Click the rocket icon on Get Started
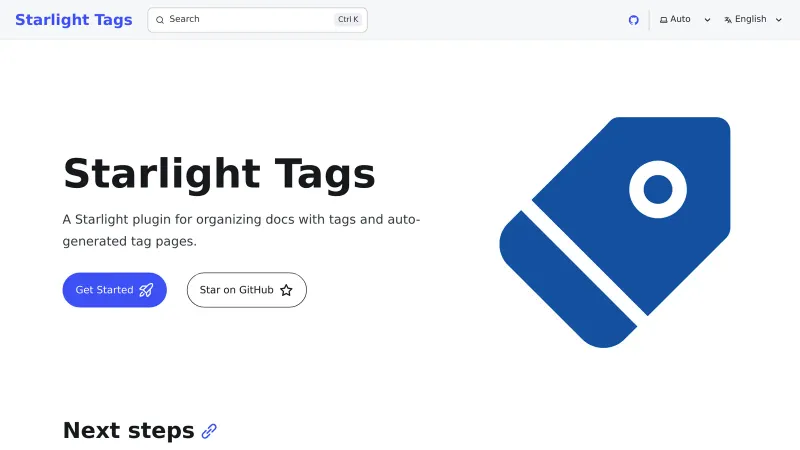Image resolution: width=800 pixels, height=450 pixels. pyautogui.click(x=146, y=290)
